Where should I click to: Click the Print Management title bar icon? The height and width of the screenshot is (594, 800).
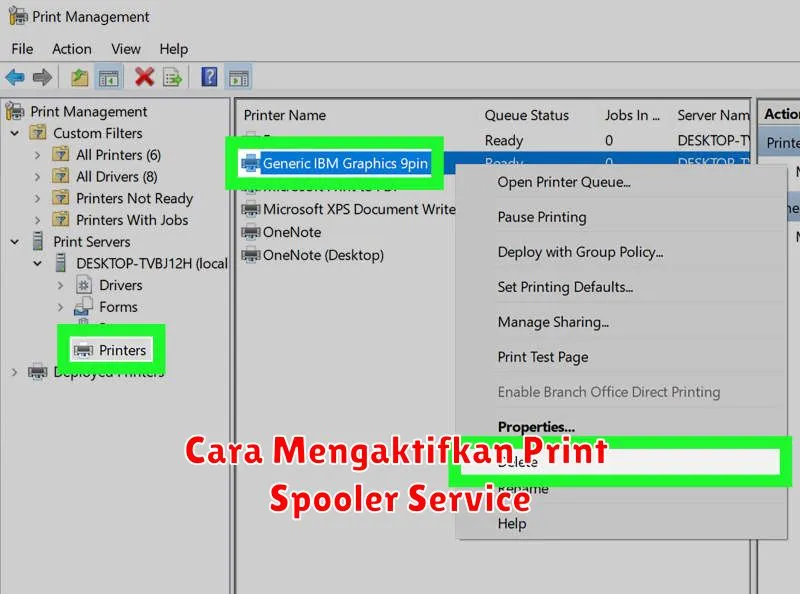(18, 16)
